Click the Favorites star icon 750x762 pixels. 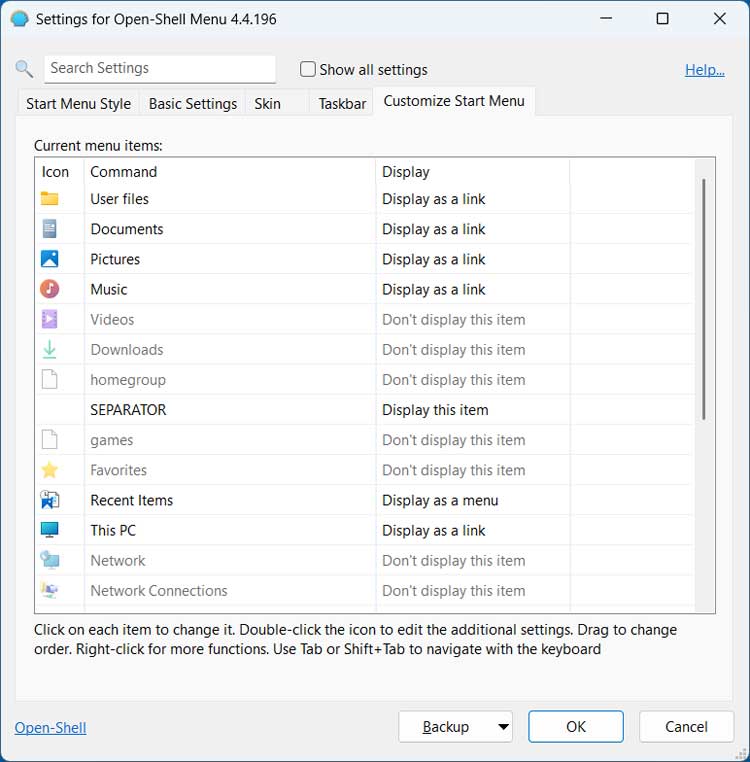(50, 470)
